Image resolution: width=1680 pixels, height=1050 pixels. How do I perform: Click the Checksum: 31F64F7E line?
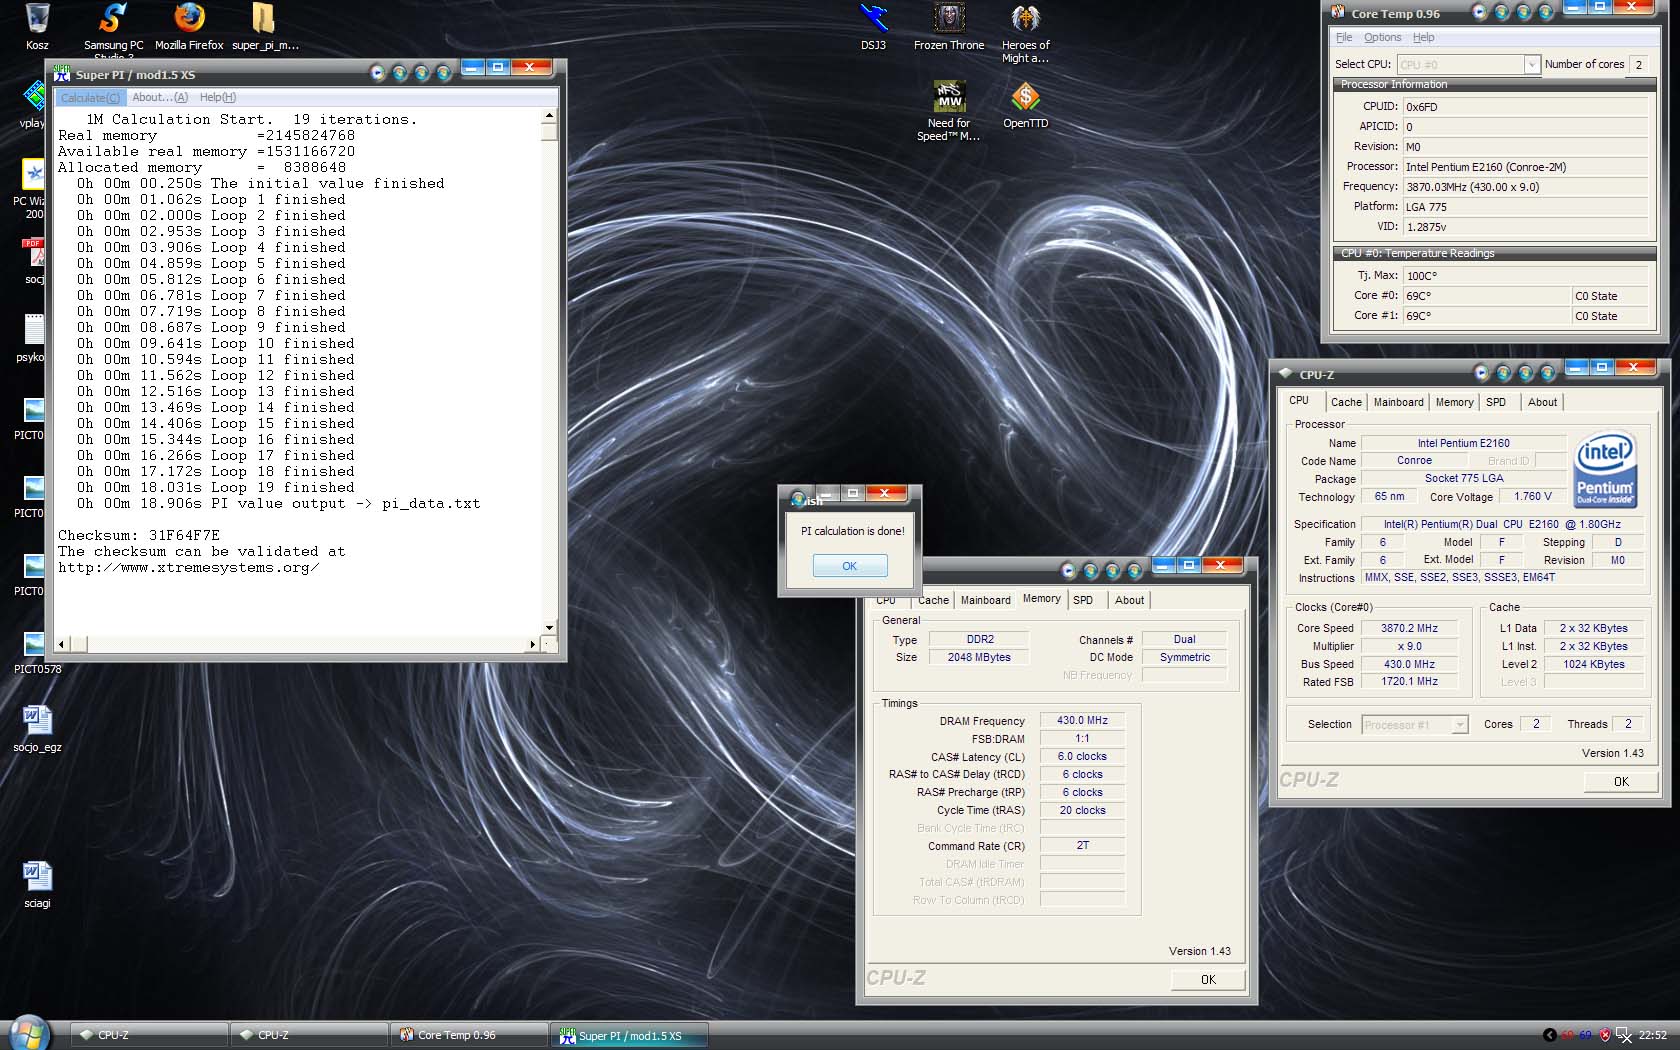[x=138, y=535]
